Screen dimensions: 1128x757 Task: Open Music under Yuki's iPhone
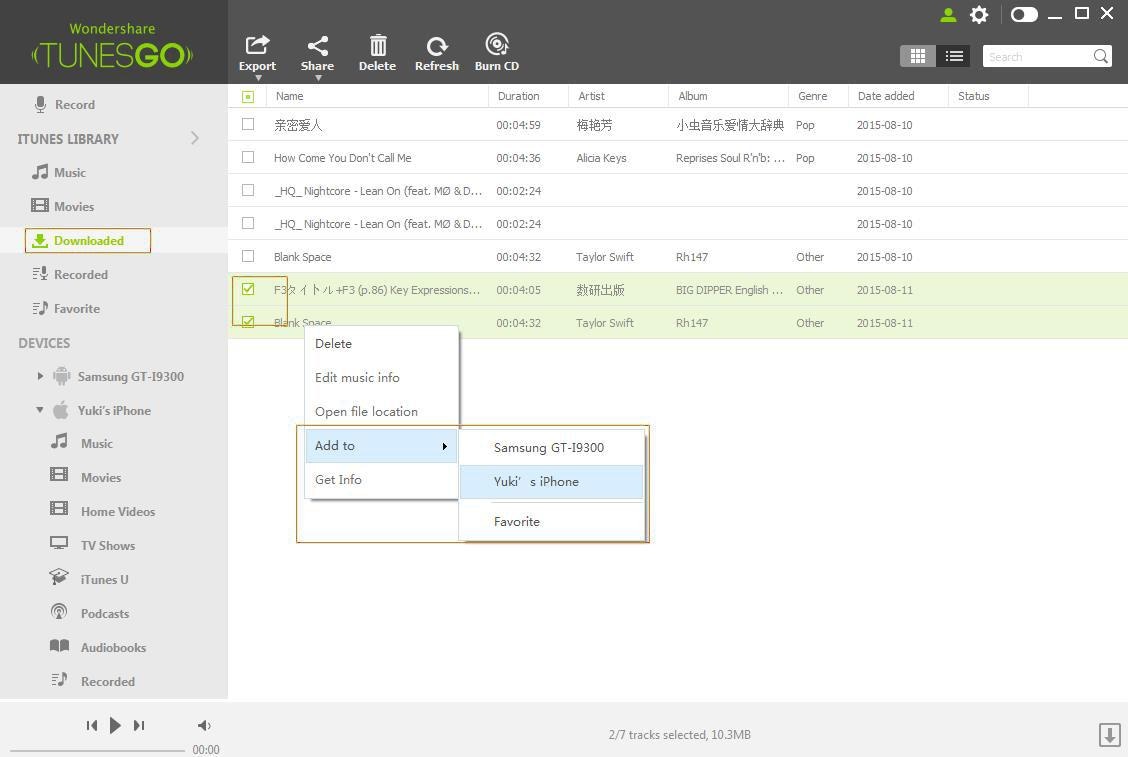pyautogui.click(x=82, y=443)
